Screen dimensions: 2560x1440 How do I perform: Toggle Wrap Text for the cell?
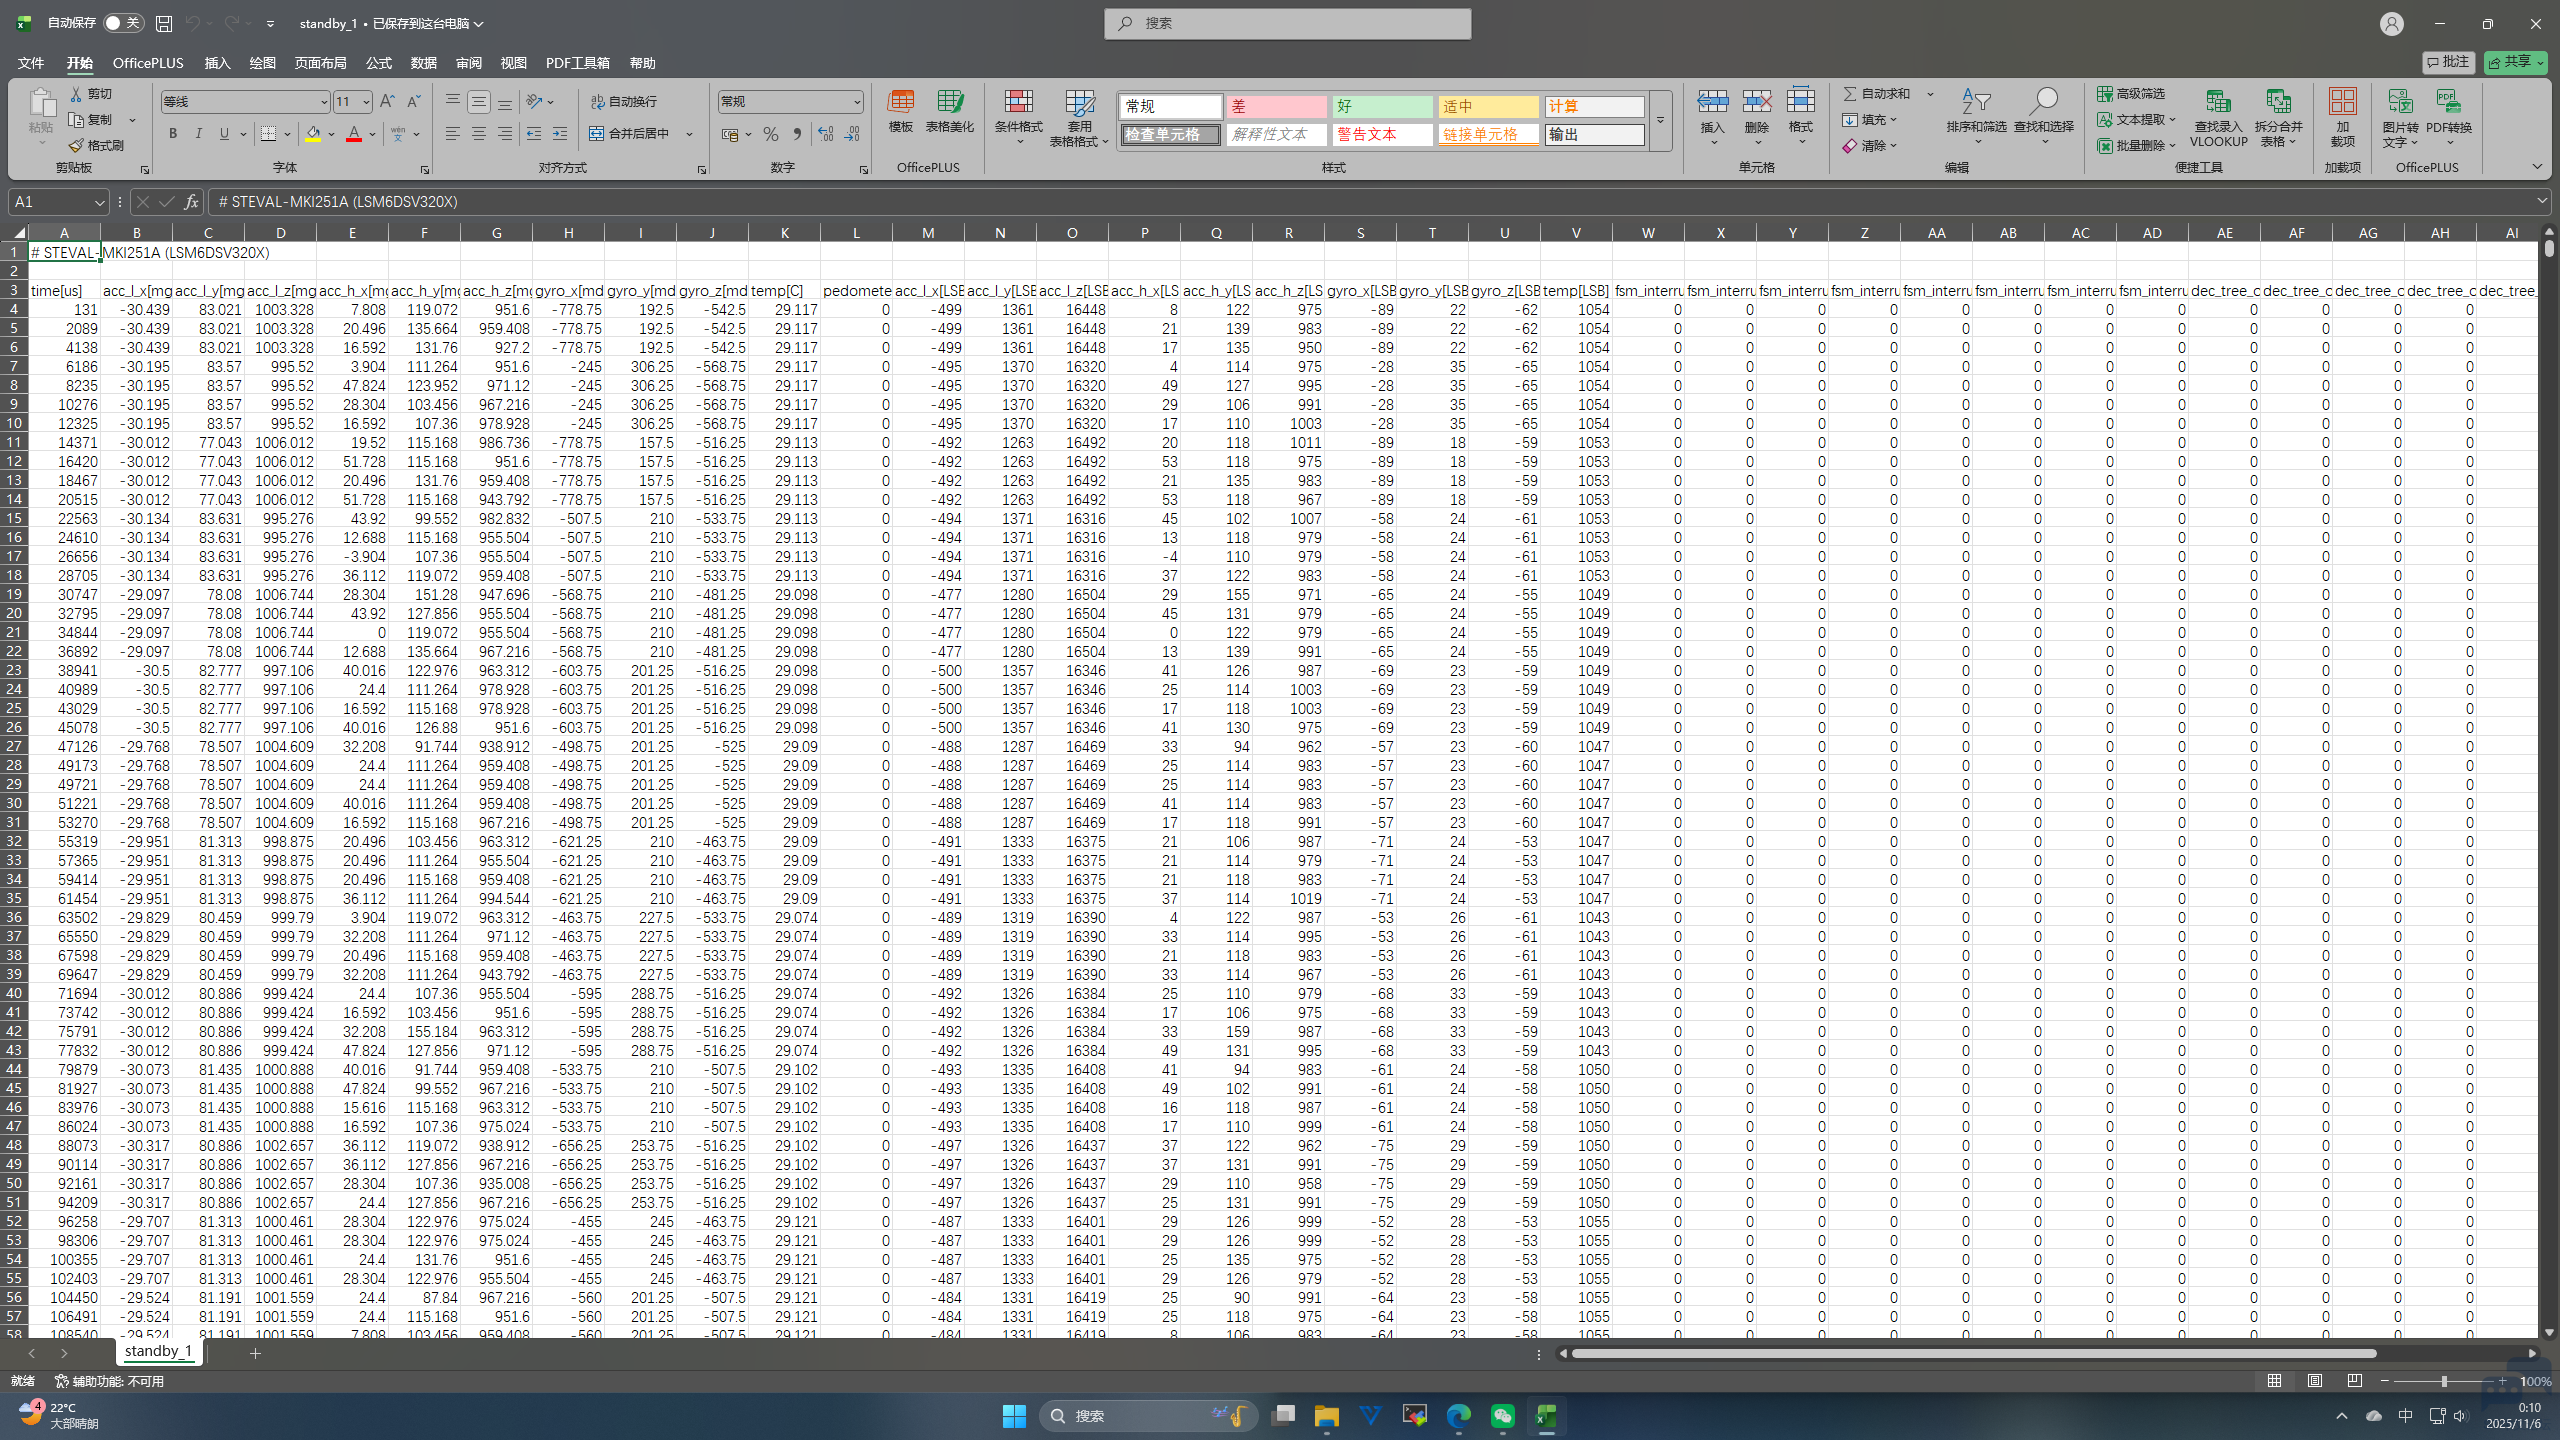(x=598, y=102)
